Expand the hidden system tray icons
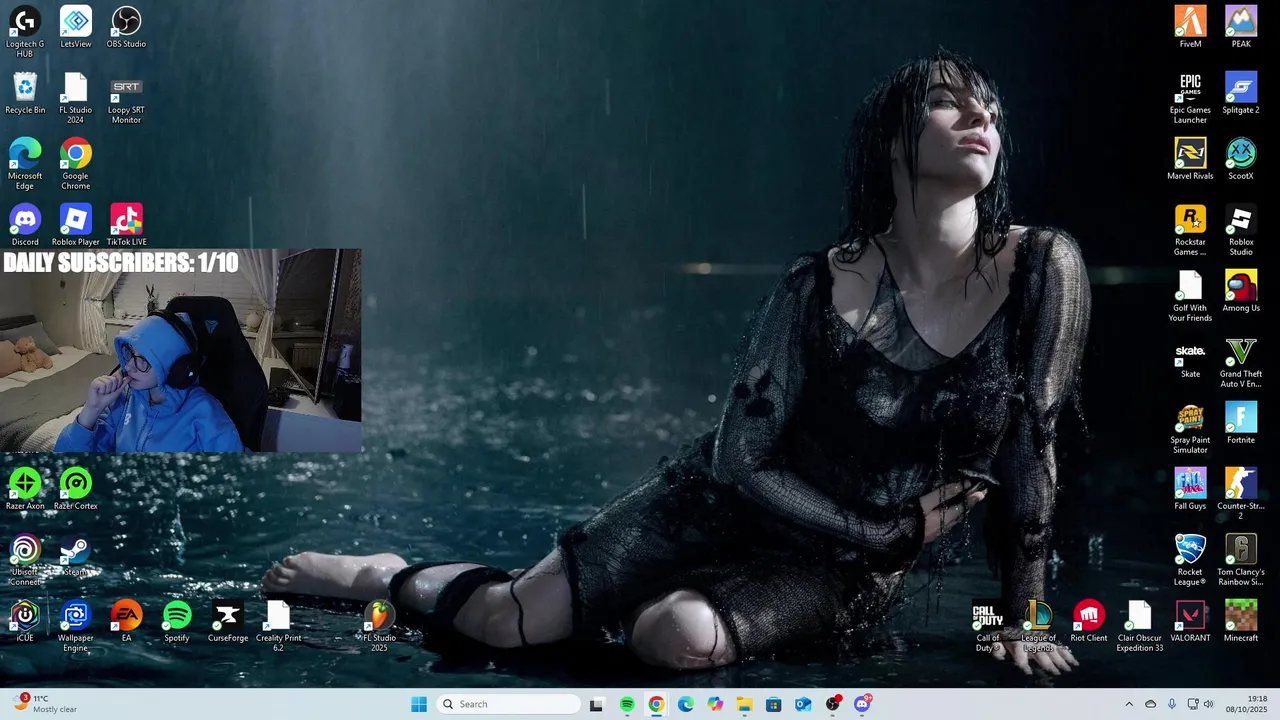 coord(1129,704)
